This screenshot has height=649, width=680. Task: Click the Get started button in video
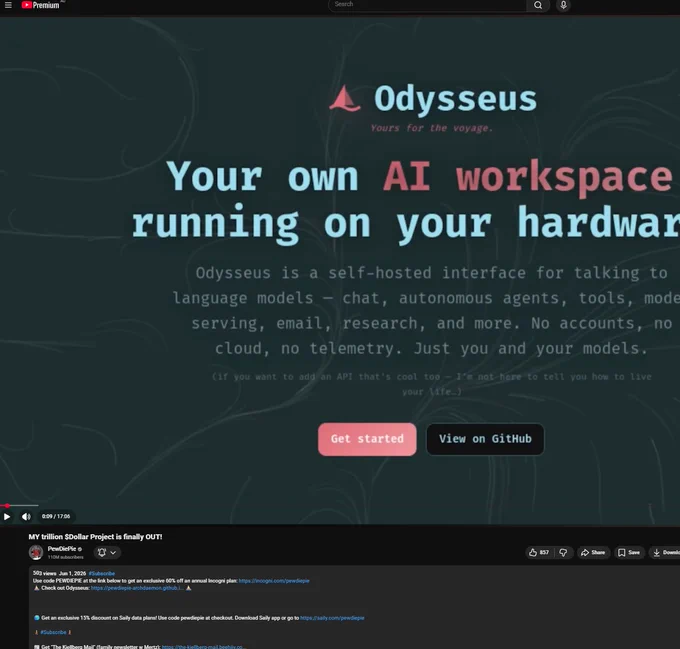click(x=367, y=439)
